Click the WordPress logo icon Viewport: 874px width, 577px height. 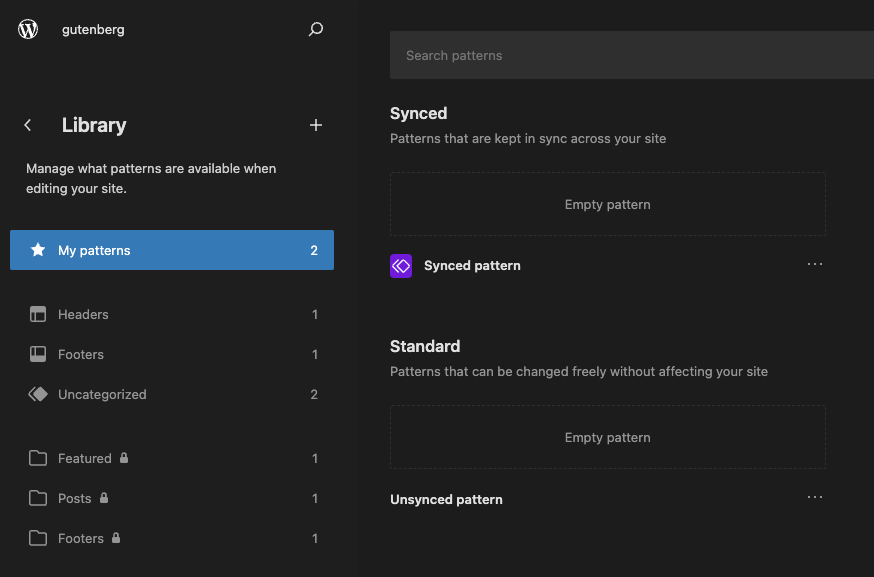(x=28, y=29)
